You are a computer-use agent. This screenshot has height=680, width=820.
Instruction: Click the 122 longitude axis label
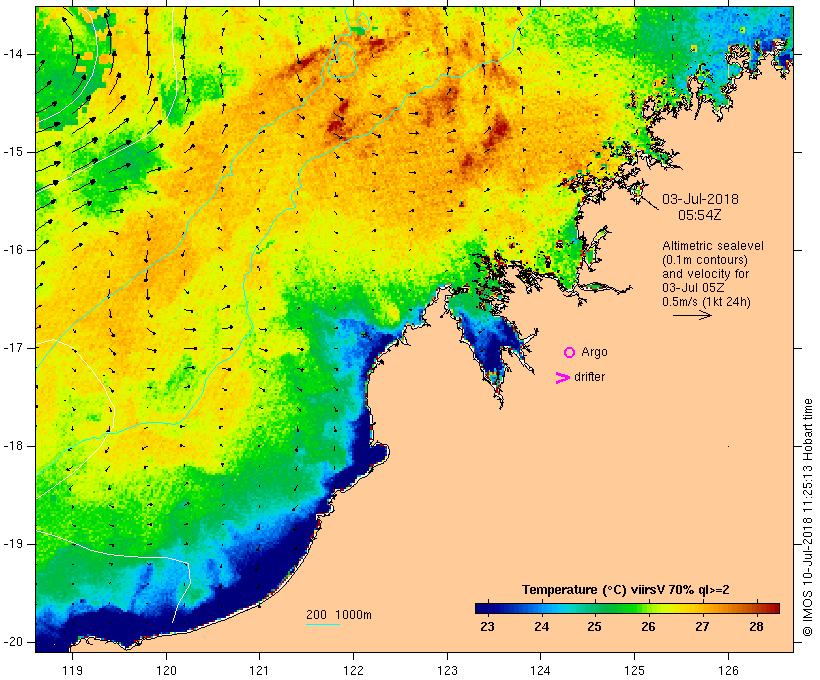pos(354,670)
